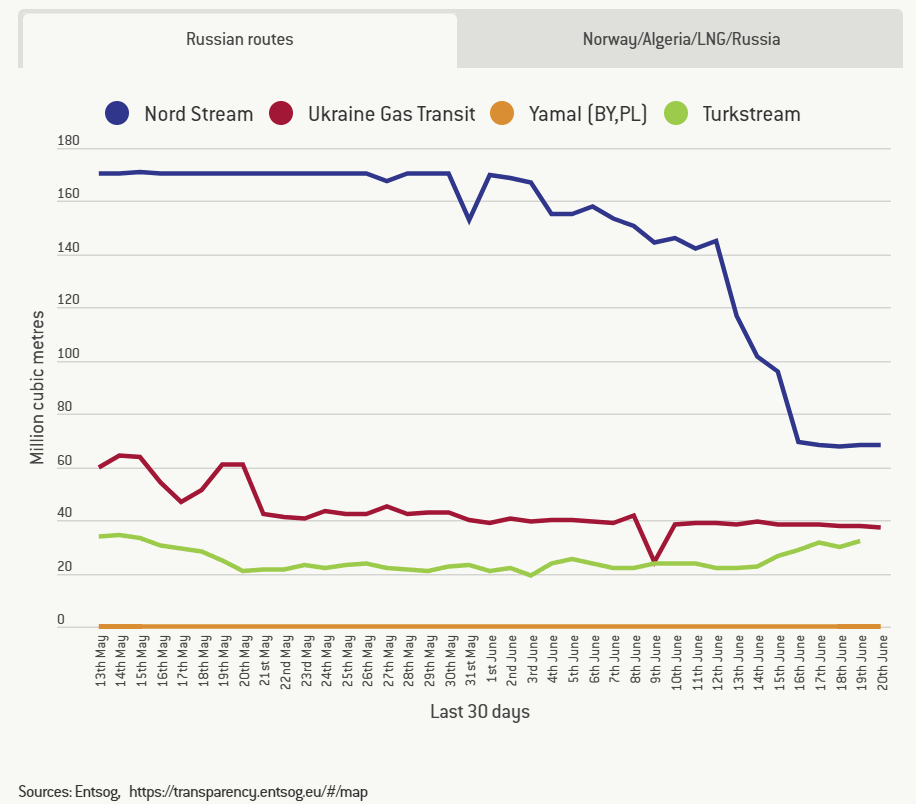916x804 pixels.
Task: Click the red Ukraine Gas Transit legend dot
Action: tap(282, 113)
